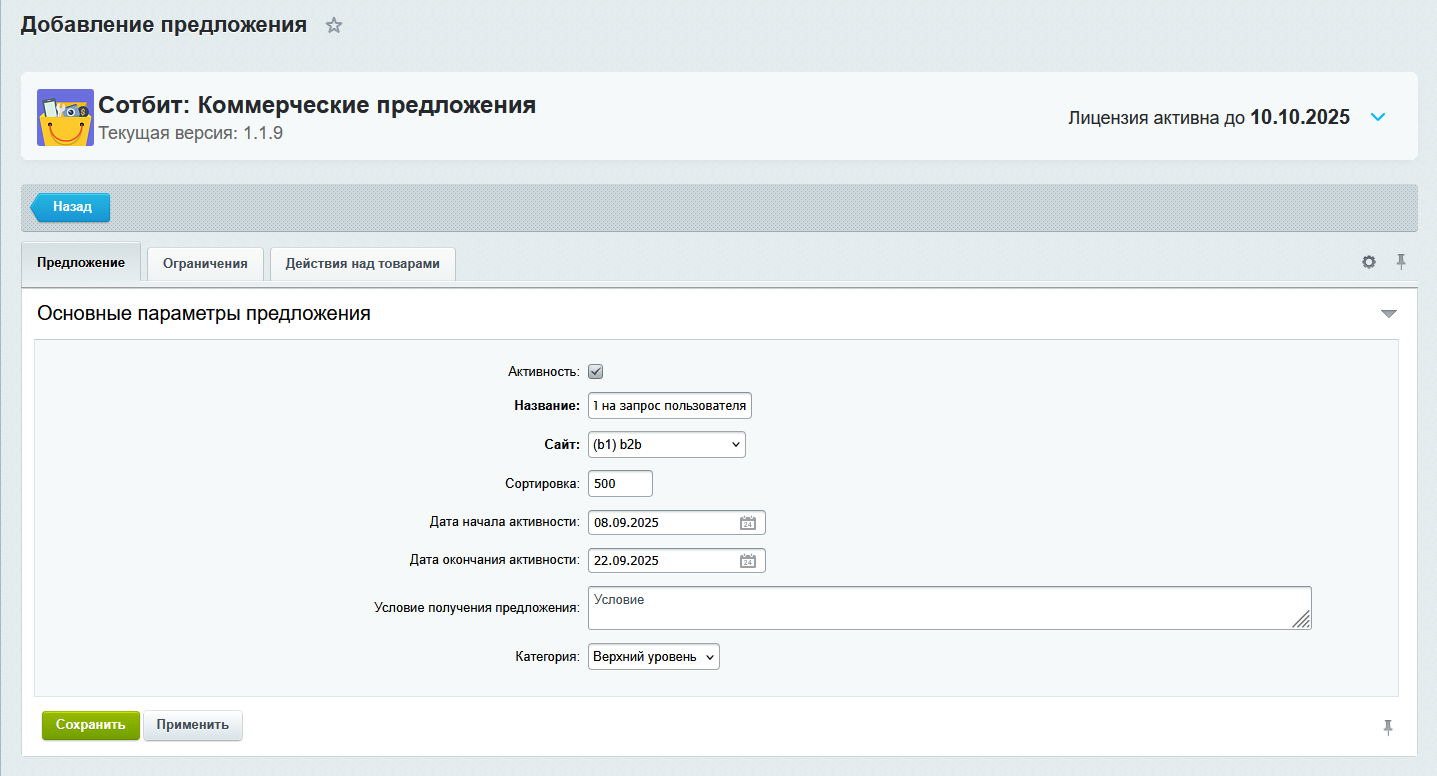Switch to the Действия над товарами tab
This screenshot has width=1437, height=776.
click(362, 263)
